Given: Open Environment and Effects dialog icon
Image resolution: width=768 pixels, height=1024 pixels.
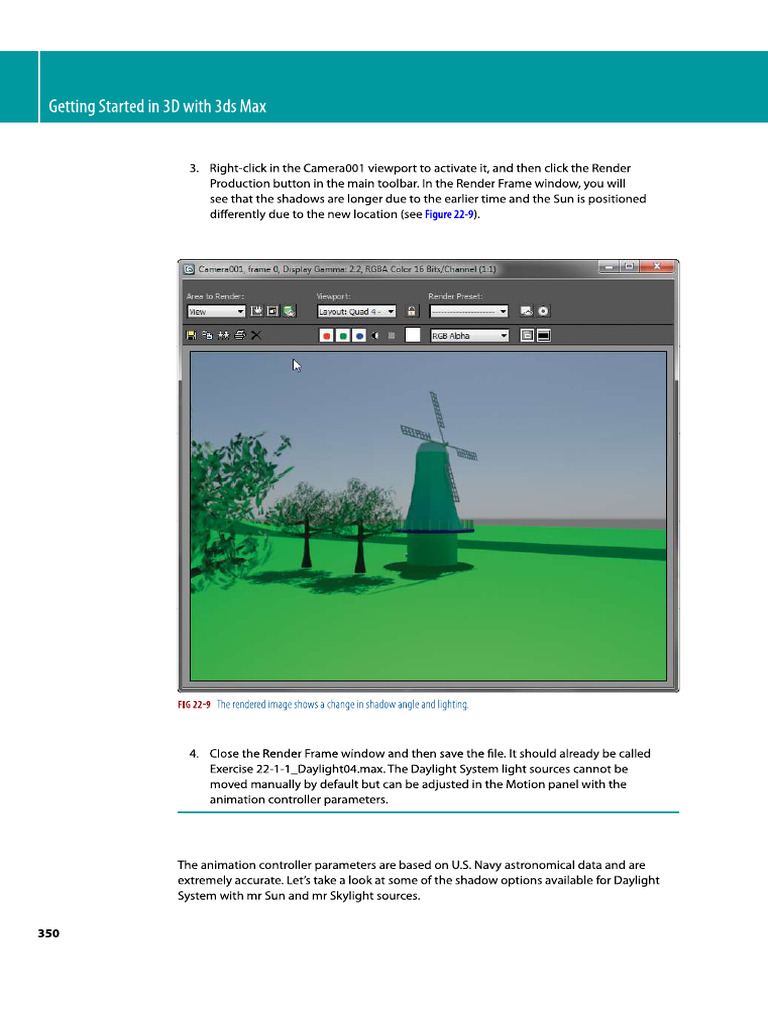Looking at the screenshot, I should (x=543, y=311).
